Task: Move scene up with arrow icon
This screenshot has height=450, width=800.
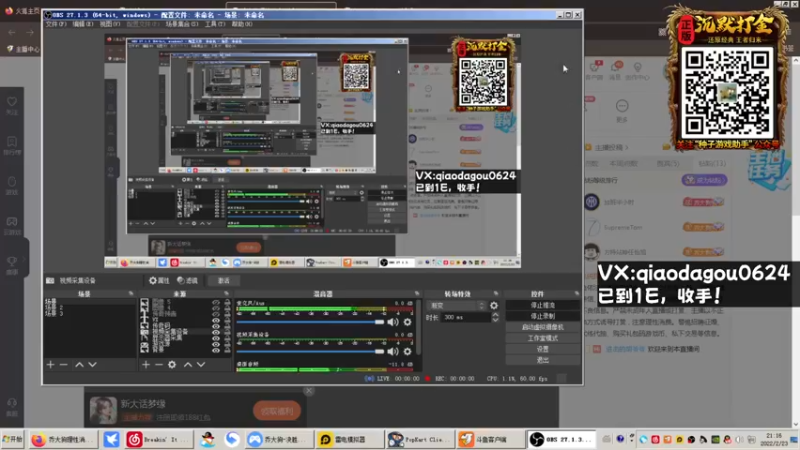Action: click(79, 365)
